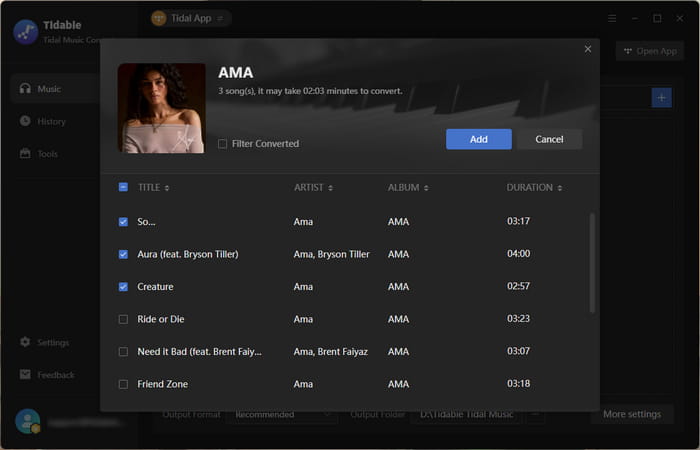Click the Output Folder path field
The height and width of the screenshot is (450, 700).
(x=466, y=414)
